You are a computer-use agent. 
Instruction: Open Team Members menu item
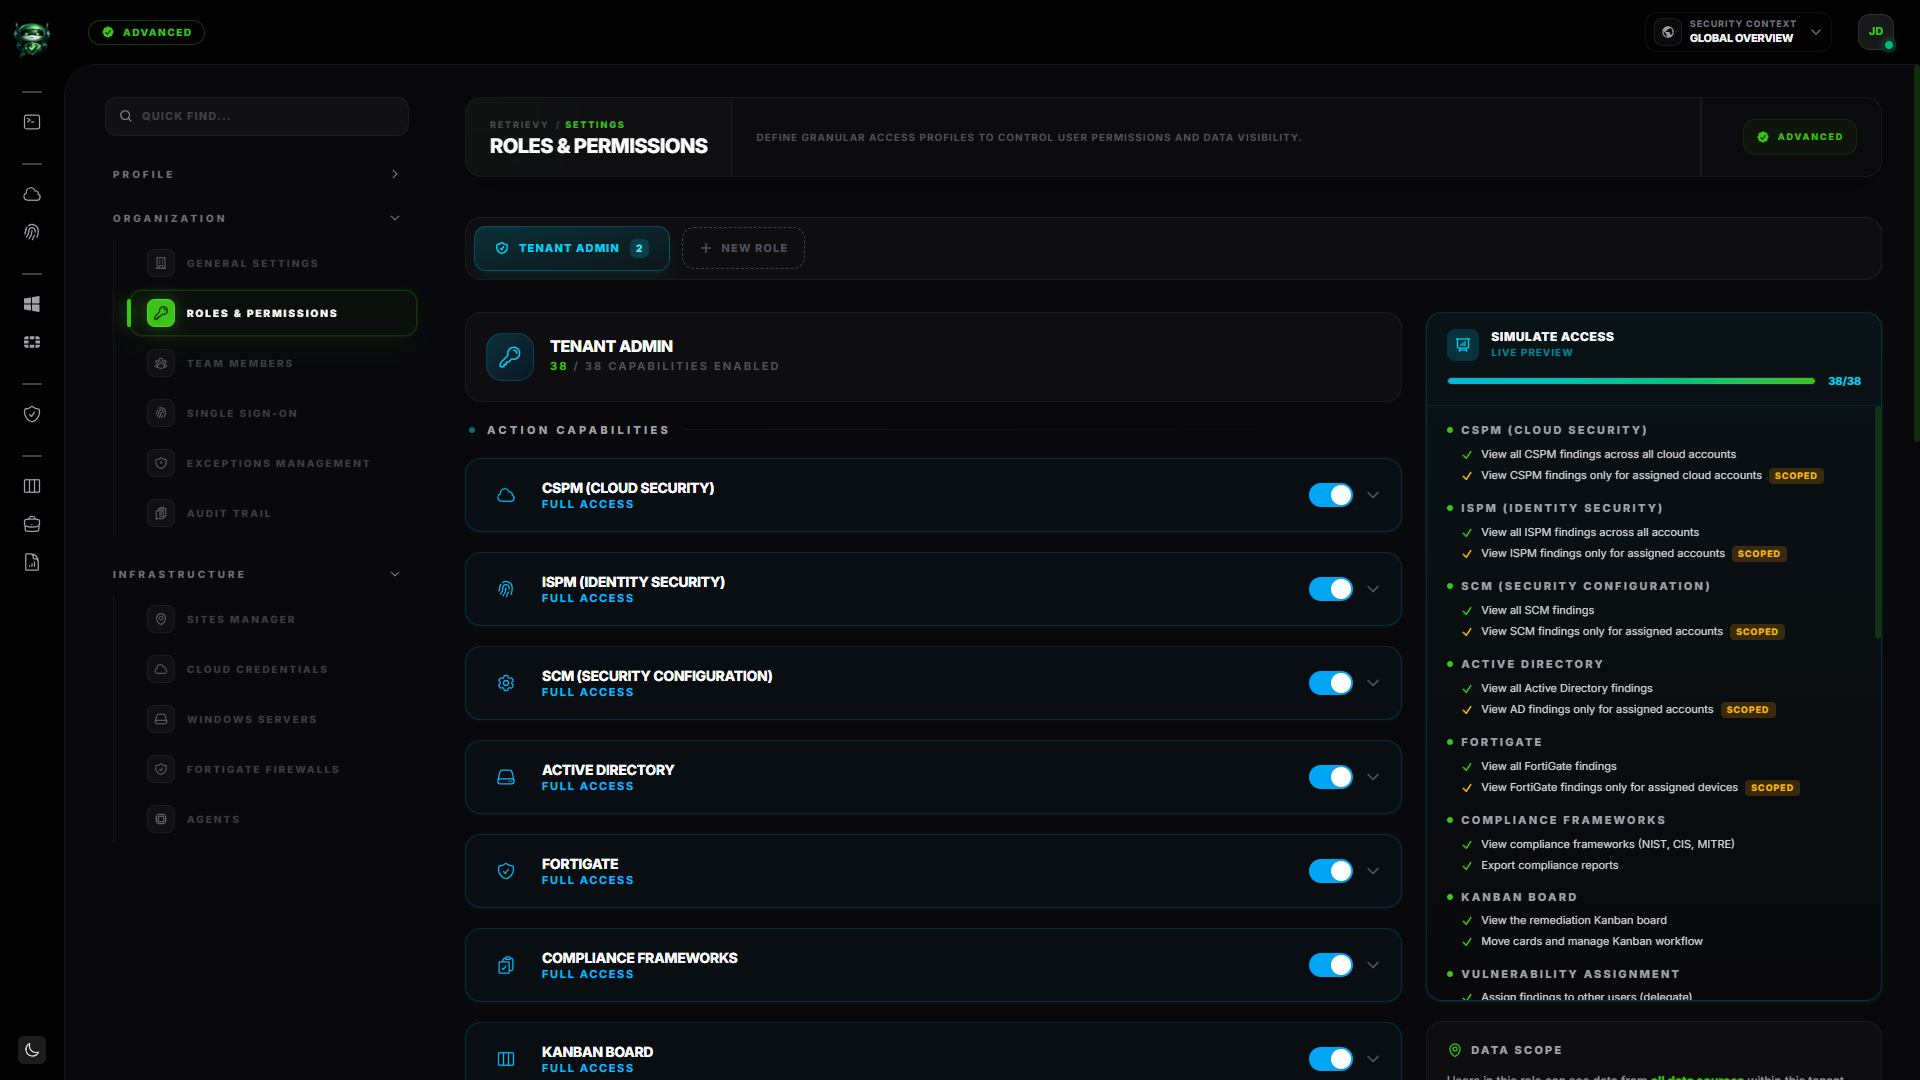coord(272,363)
